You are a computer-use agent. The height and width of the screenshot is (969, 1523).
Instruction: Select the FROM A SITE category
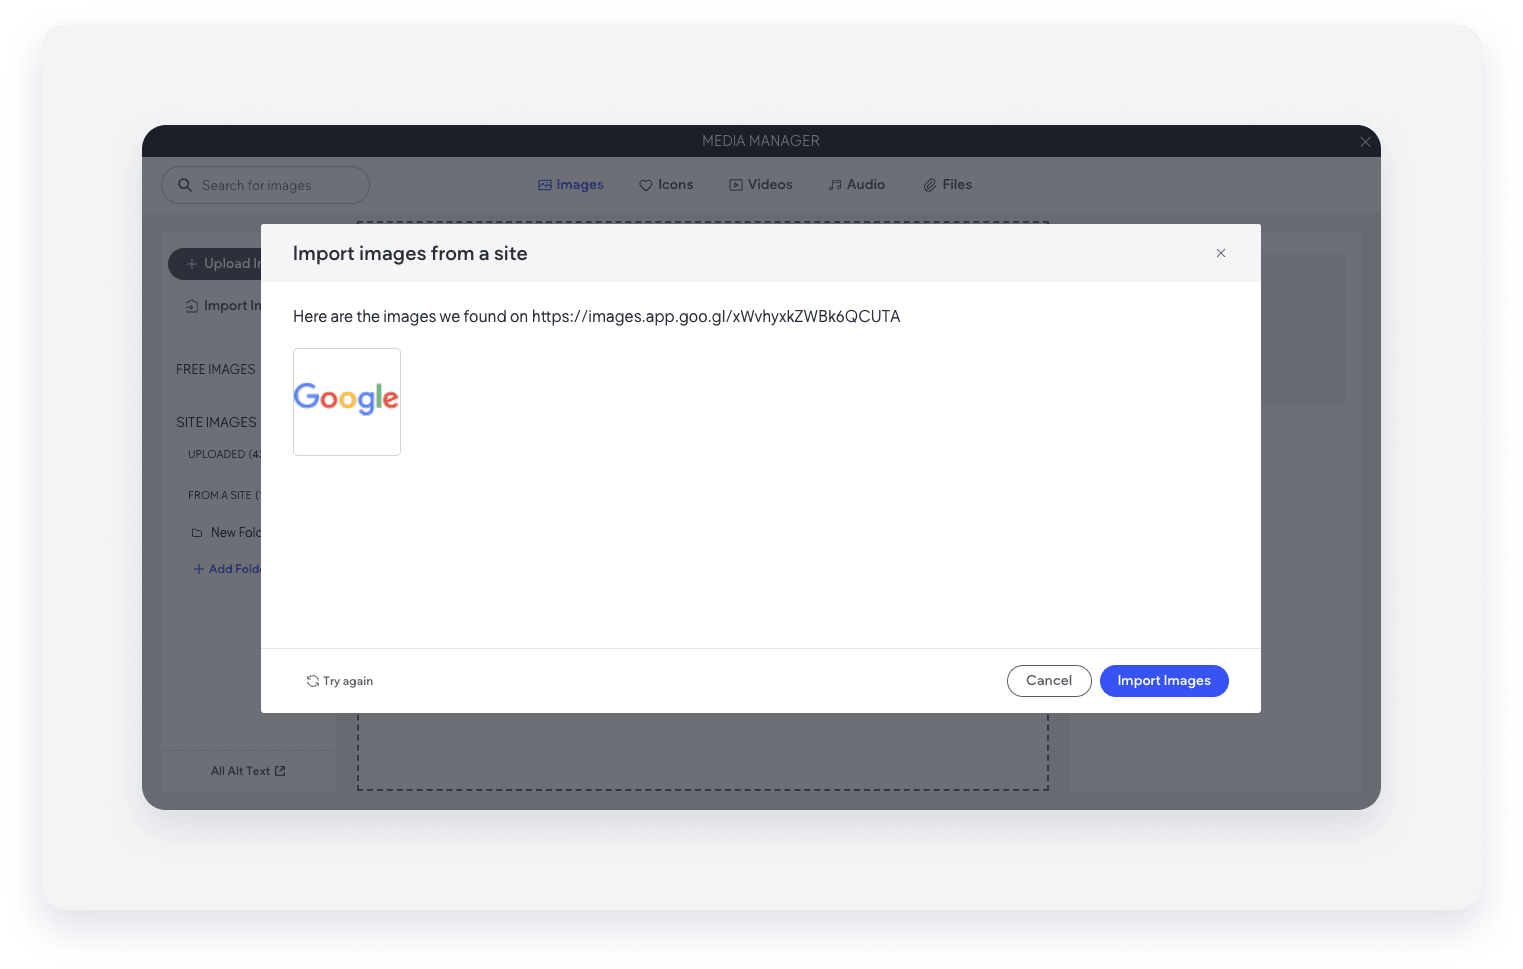coord(224,495)
